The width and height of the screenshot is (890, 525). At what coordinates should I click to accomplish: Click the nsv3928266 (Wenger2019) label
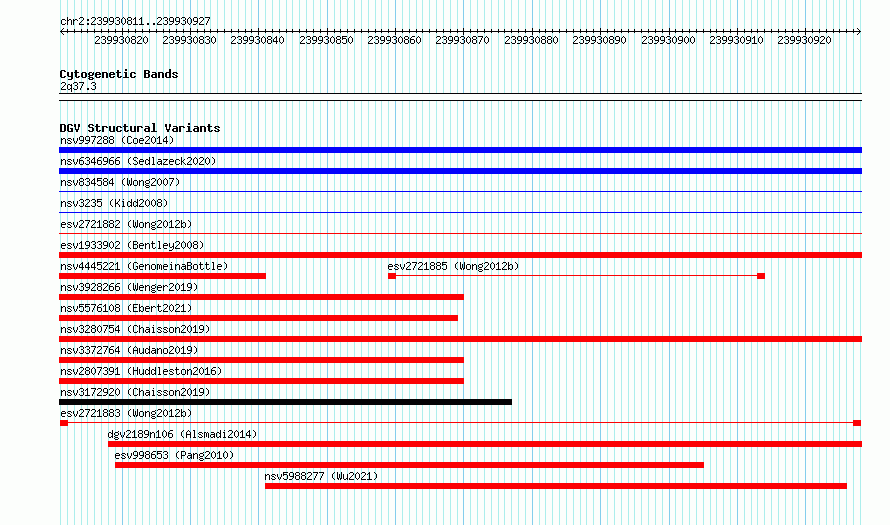(129, 287)
